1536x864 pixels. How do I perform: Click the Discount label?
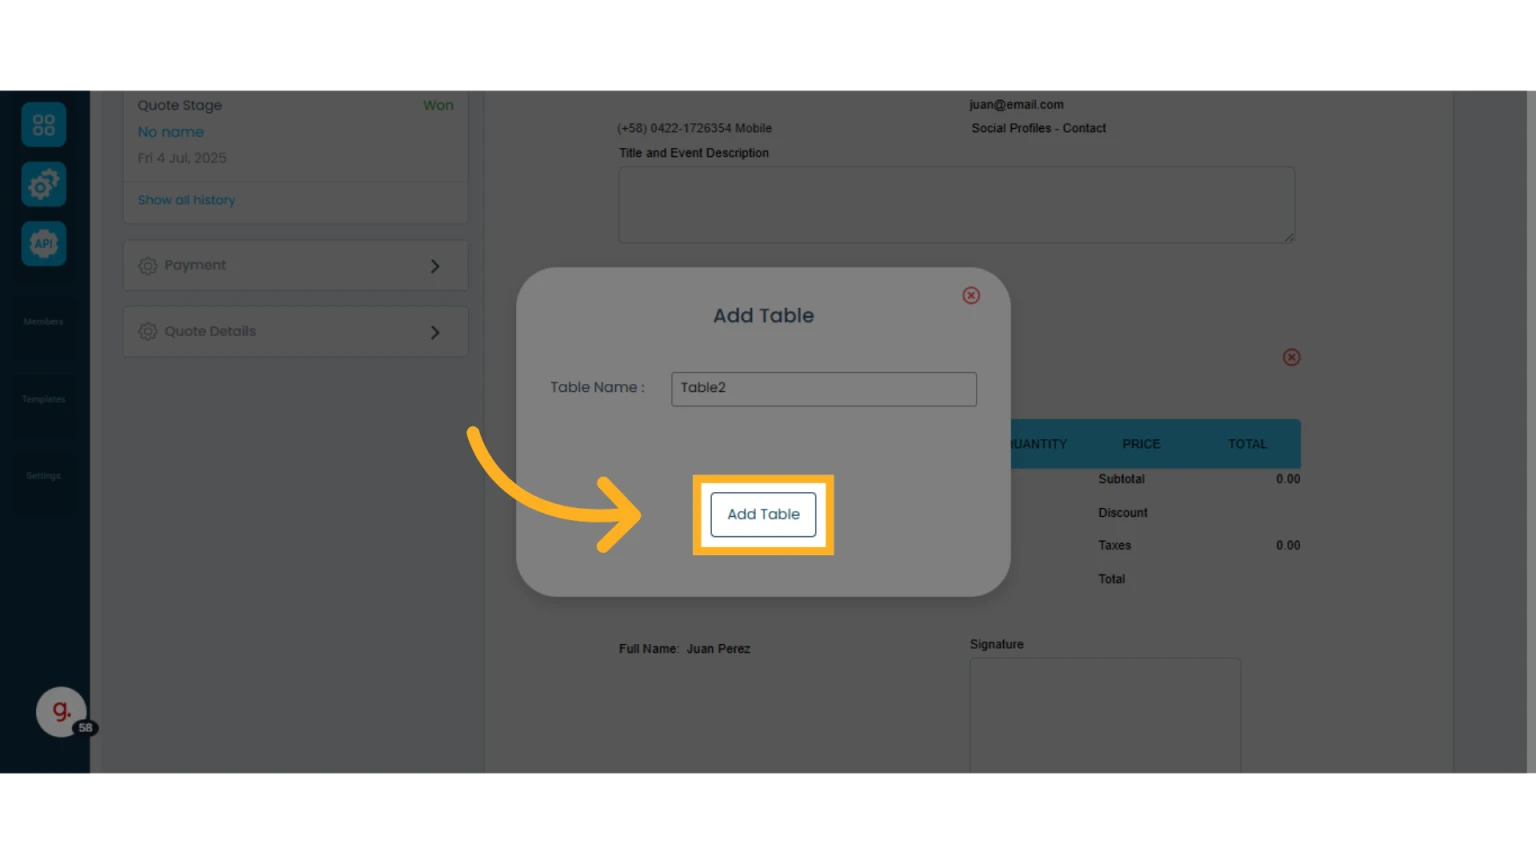(1123, 513)
